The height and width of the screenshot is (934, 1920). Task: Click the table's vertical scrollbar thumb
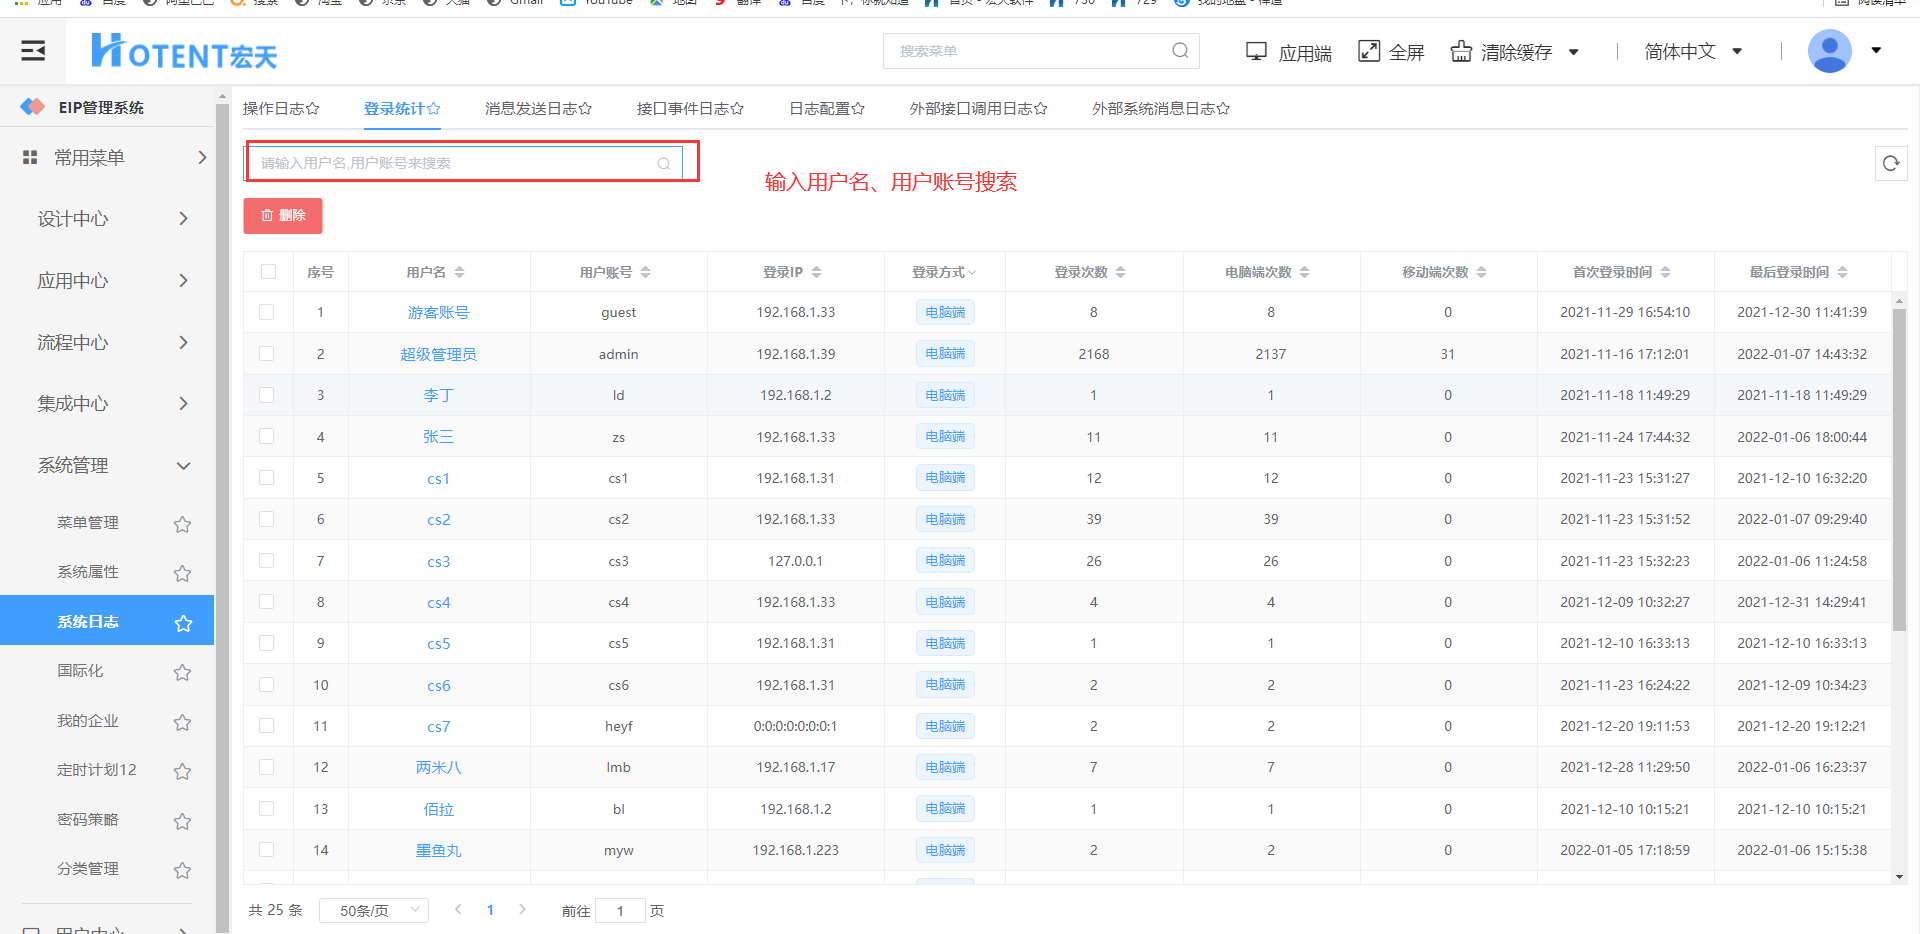tap(1899, 470)
